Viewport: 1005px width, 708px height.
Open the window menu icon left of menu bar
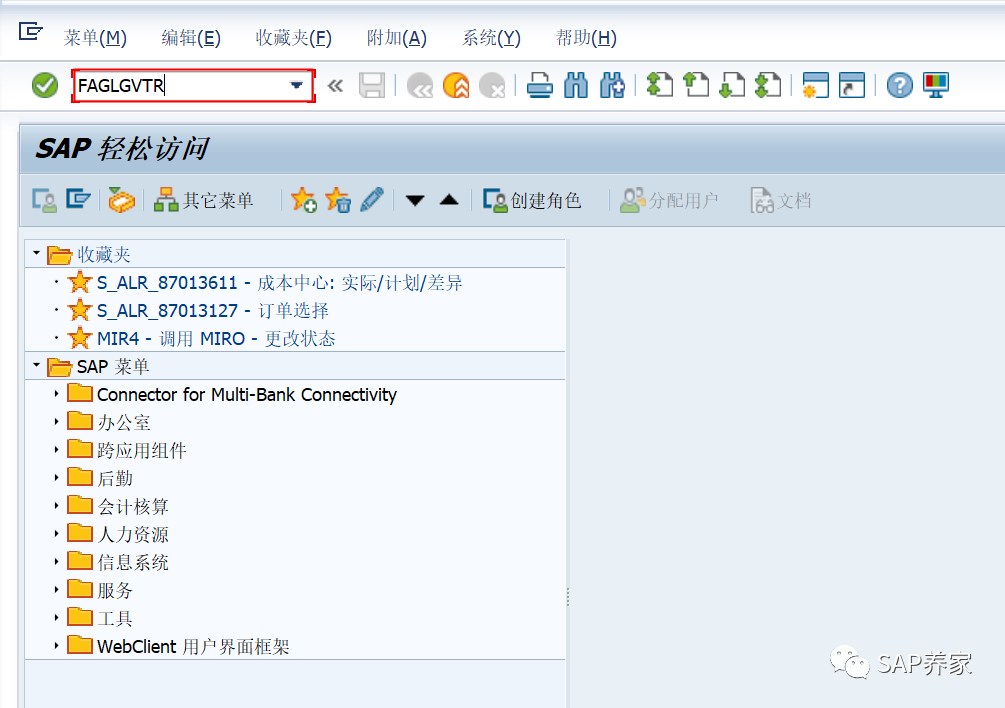click(30, 31)
